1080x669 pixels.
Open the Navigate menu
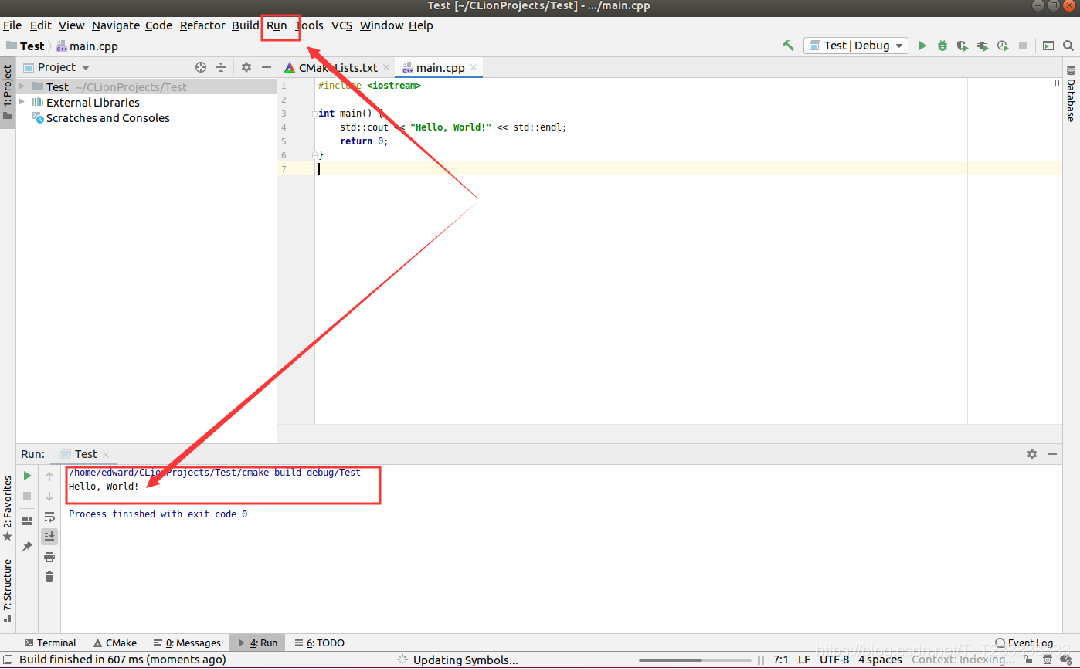pos(116,25)
